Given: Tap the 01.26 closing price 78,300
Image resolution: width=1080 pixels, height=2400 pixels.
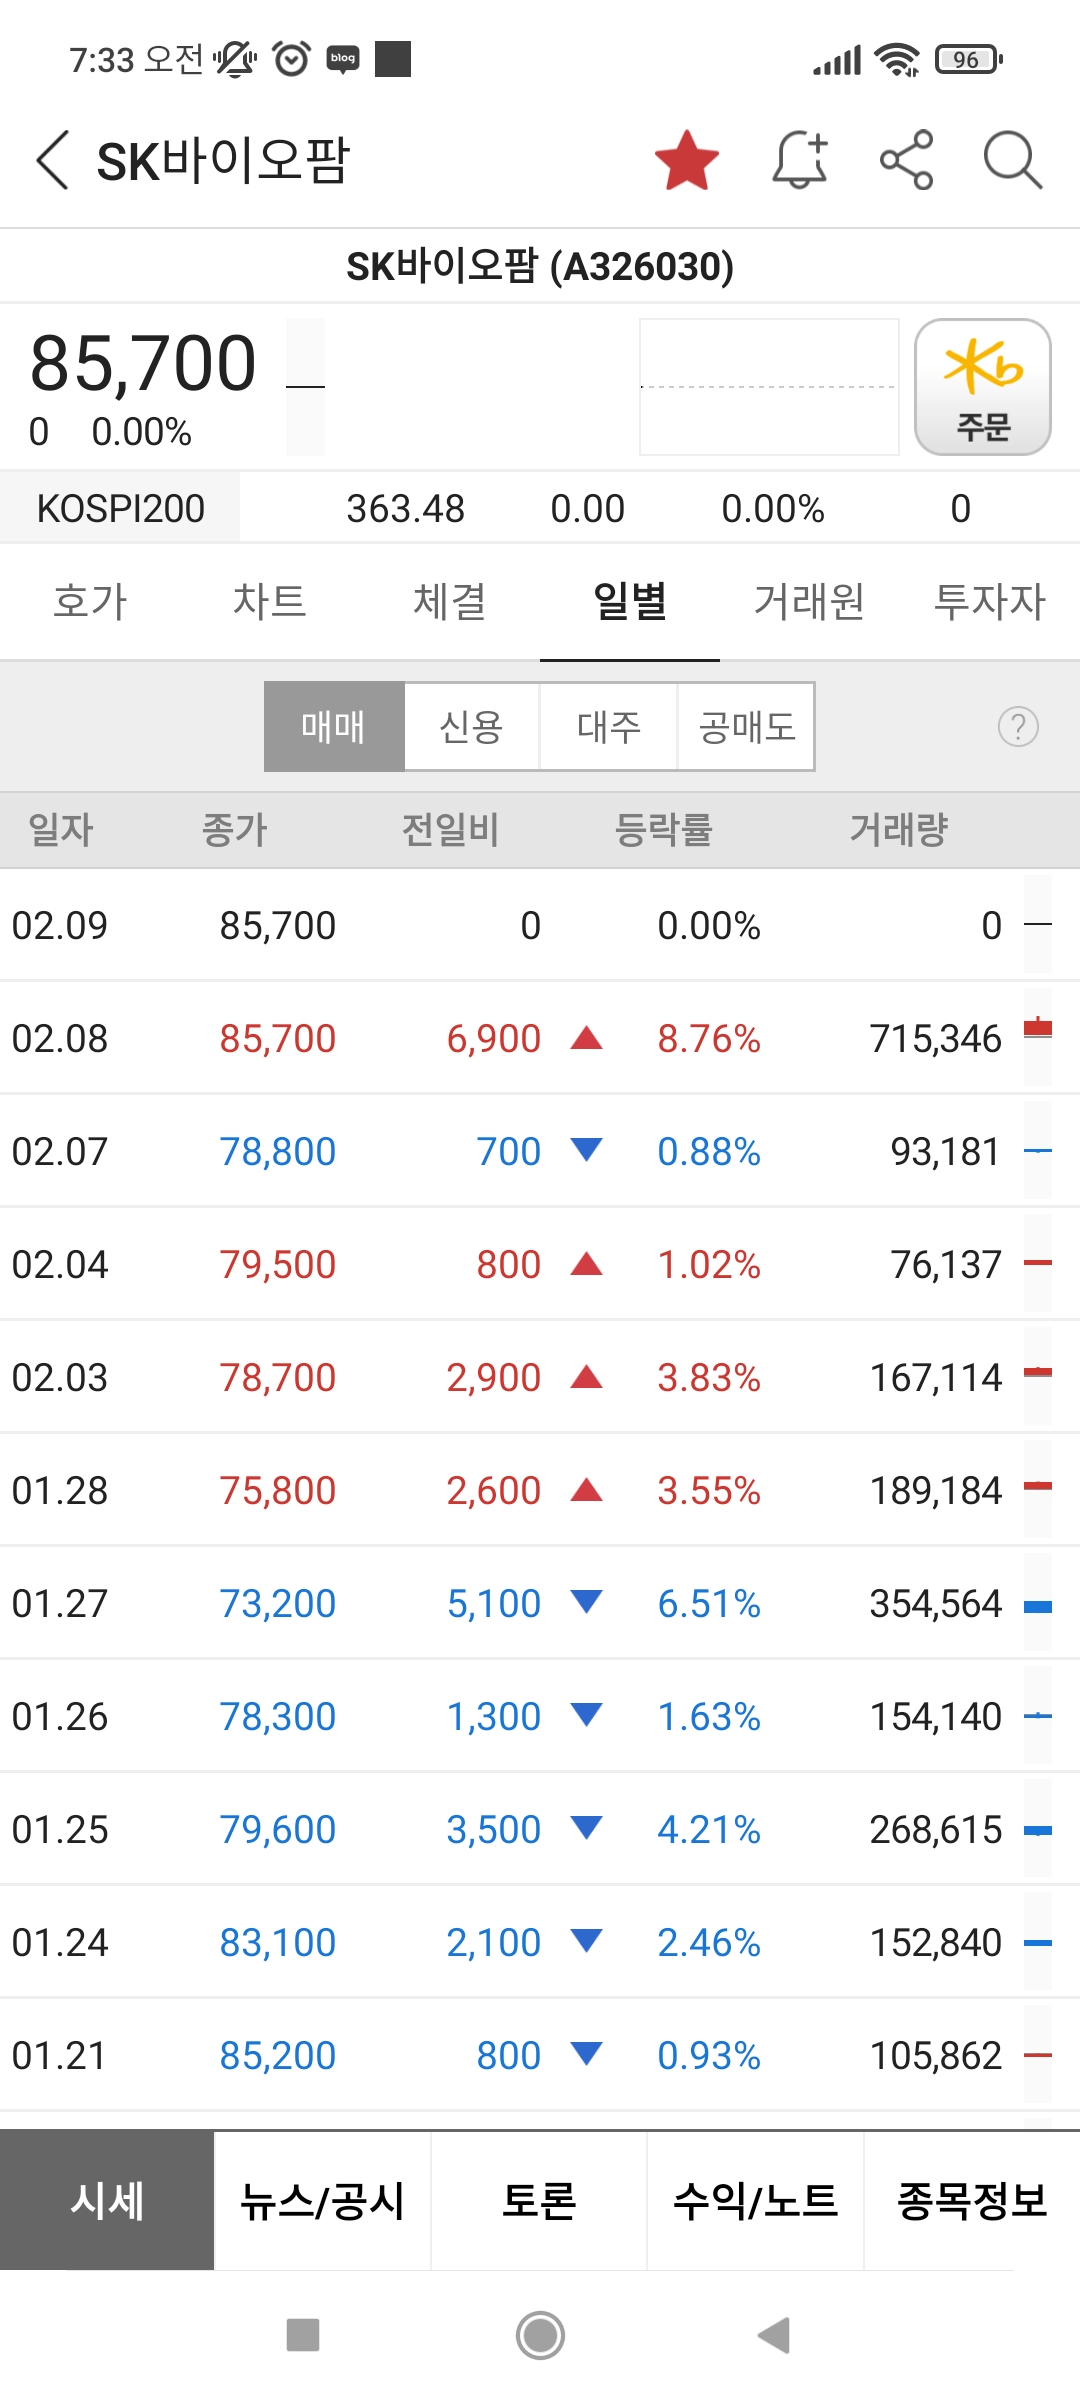Looking at the screenshot, I should [278, 1717].
